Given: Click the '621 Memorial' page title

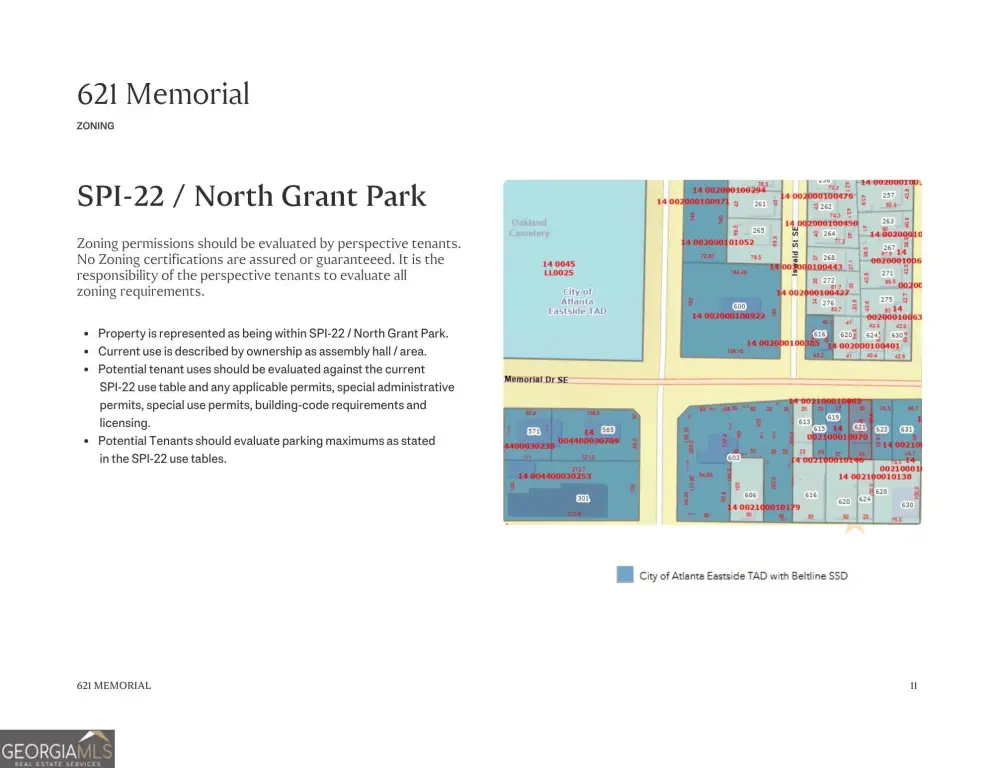Looking at the screenshot, I should click(x=163, y=94).
